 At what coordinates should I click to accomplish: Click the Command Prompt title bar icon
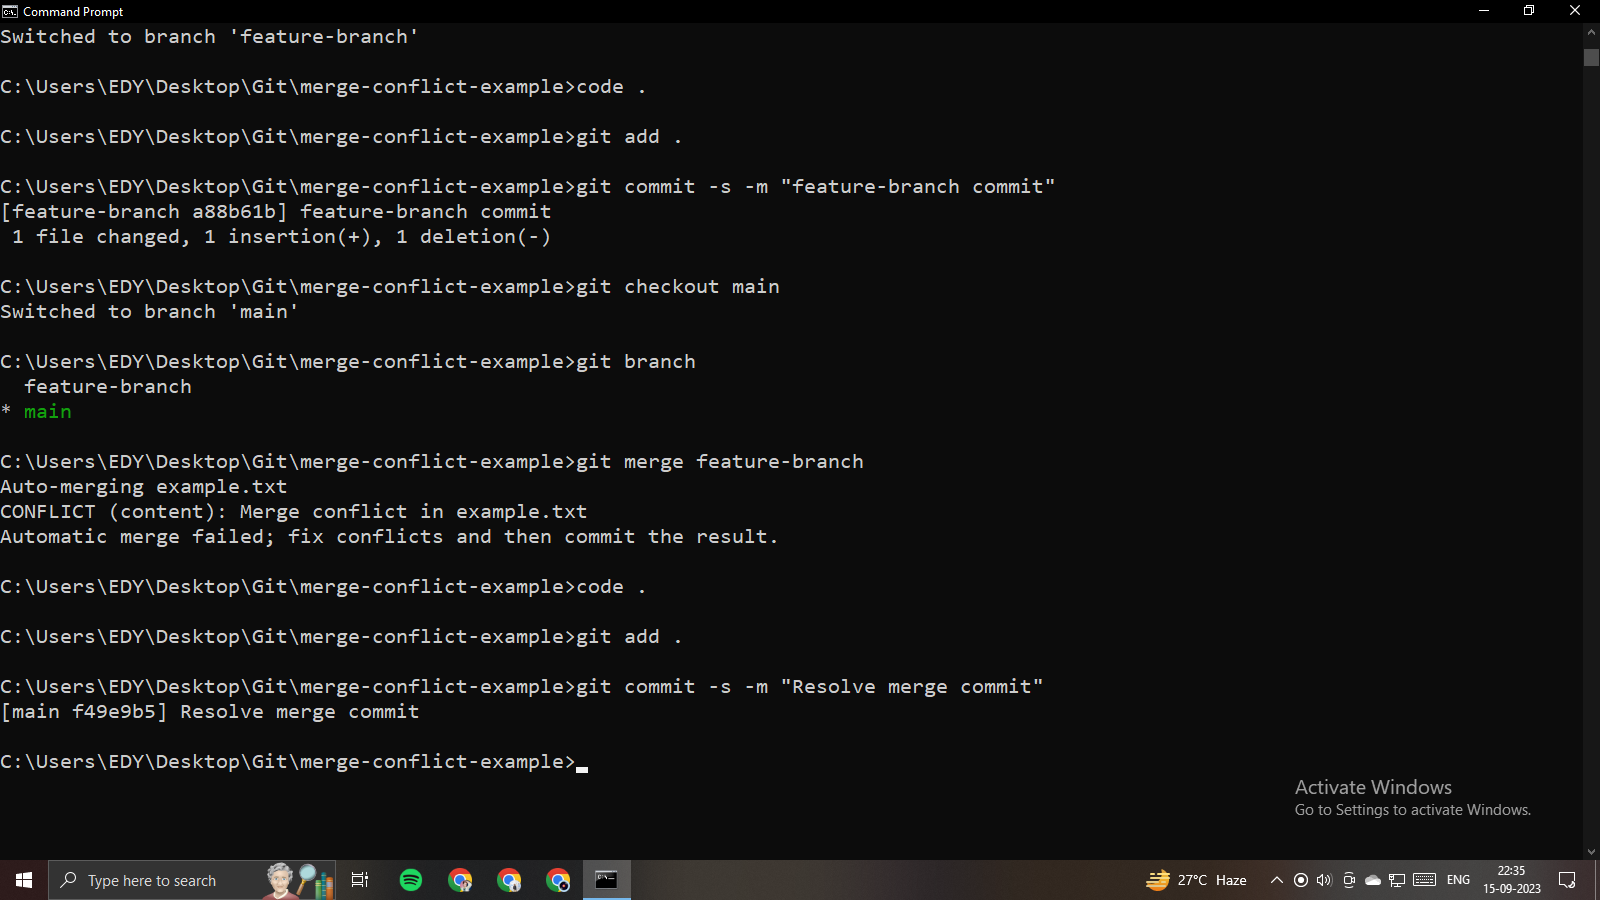click(11, 11)
